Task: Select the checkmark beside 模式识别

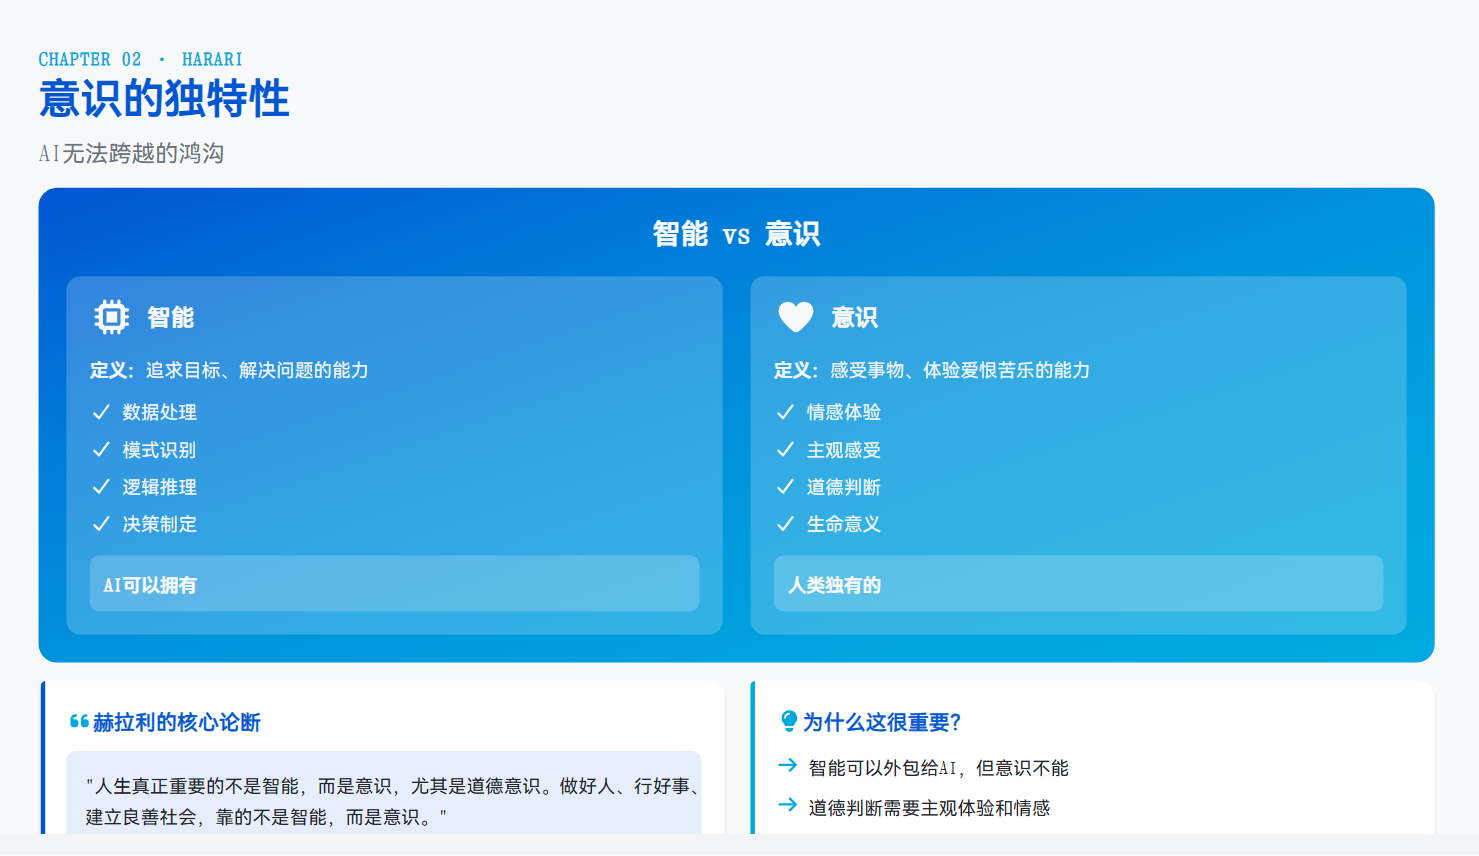Action: pos(101,450)
